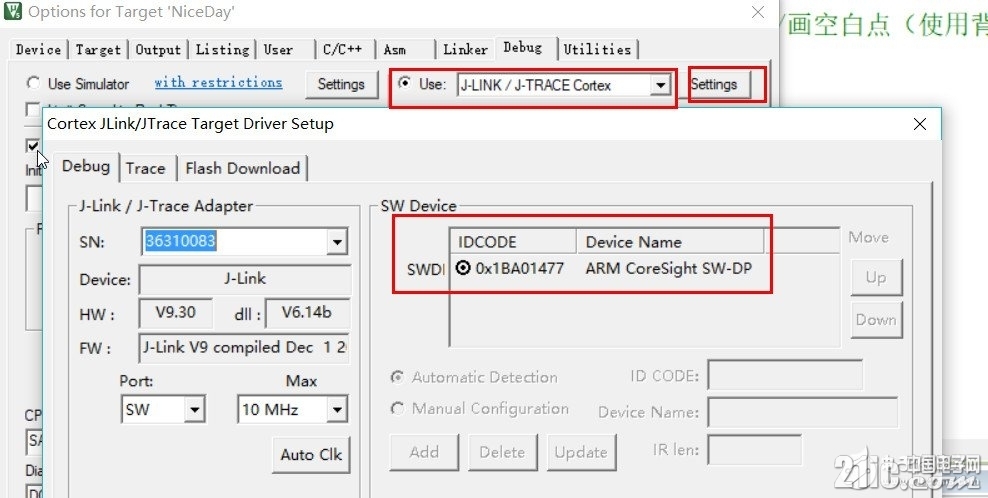This screenshot has height=498, width=988.
Task: Click the Move Down button
Action: (x=876, y=320)
